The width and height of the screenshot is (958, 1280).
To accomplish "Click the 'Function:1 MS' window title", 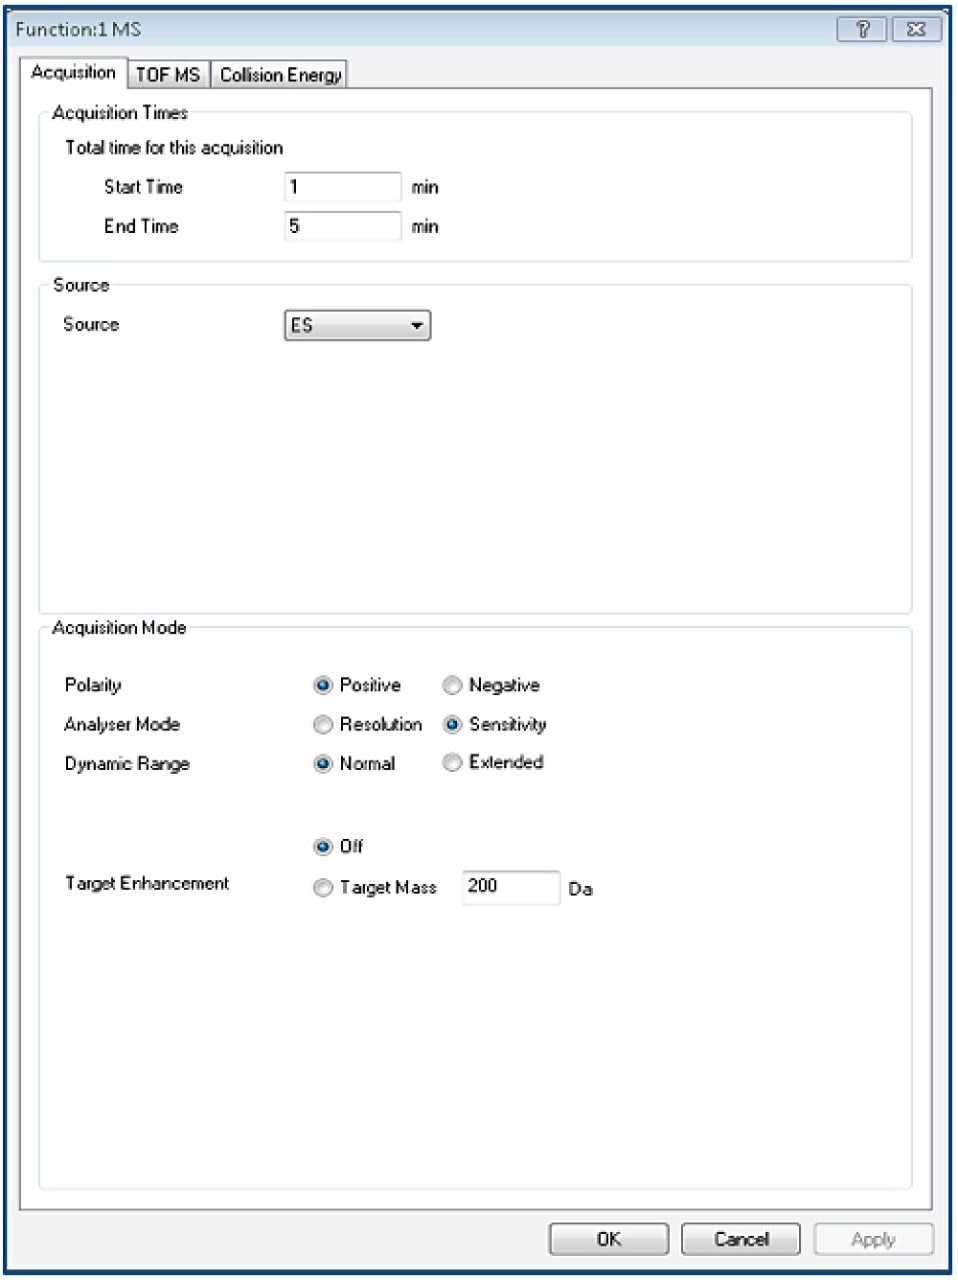I will (x=78, y=29).
